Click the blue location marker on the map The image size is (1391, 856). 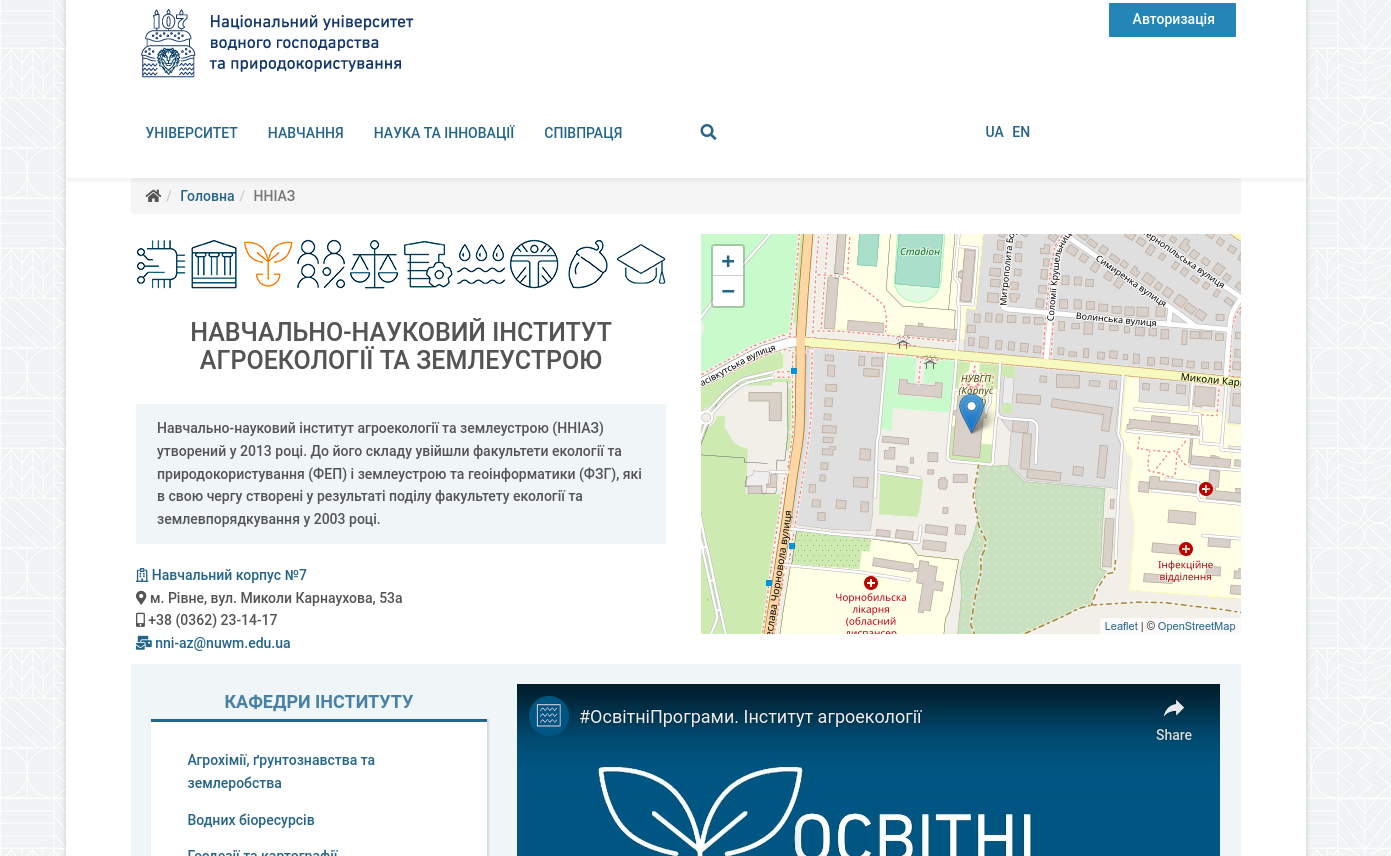(x=971, y=411)
